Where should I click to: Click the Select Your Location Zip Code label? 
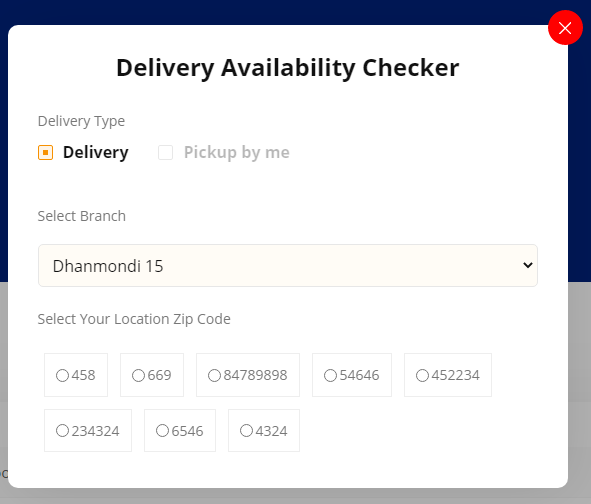(134, 319)
